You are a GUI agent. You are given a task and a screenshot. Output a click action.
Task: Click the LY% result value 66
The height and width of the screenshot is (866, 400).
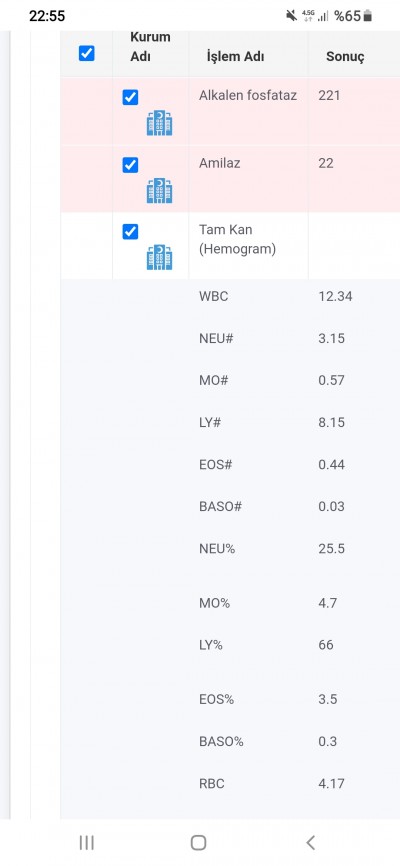(x=326, y=645)
